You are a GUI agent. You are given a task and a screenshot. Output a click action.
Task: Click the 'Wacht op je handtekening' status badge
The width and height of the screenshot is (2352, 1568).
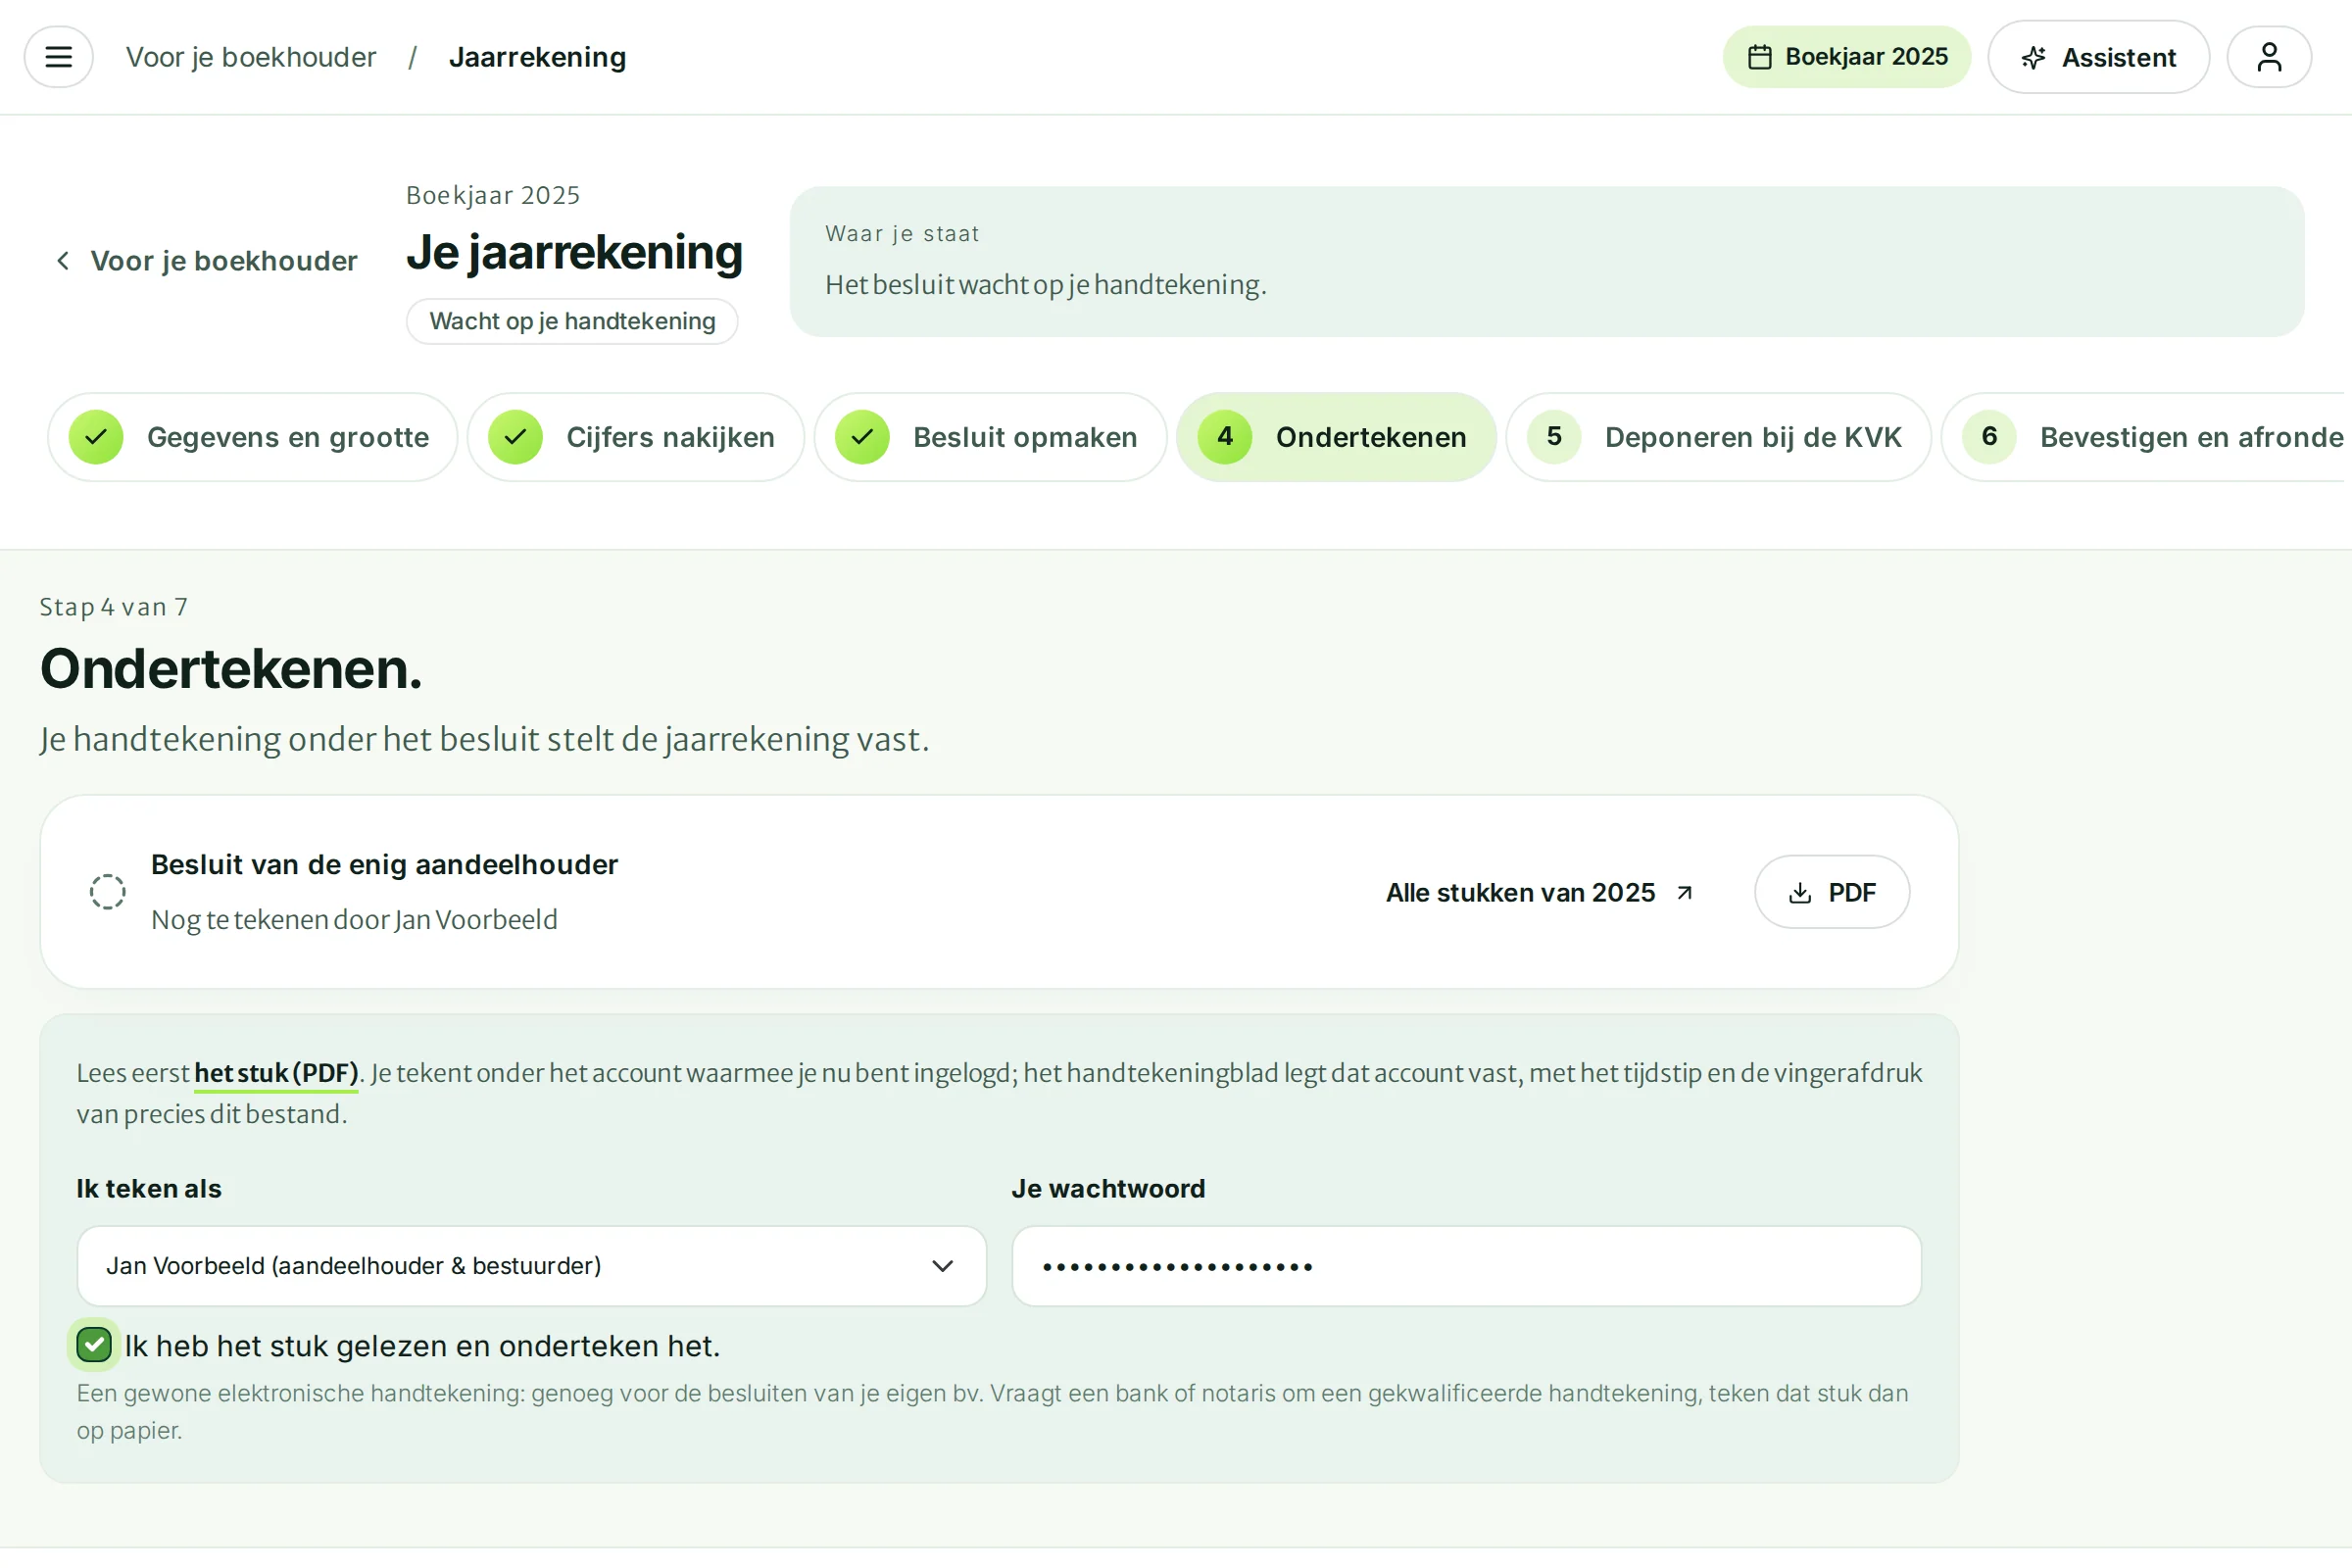tap(572, 321)
